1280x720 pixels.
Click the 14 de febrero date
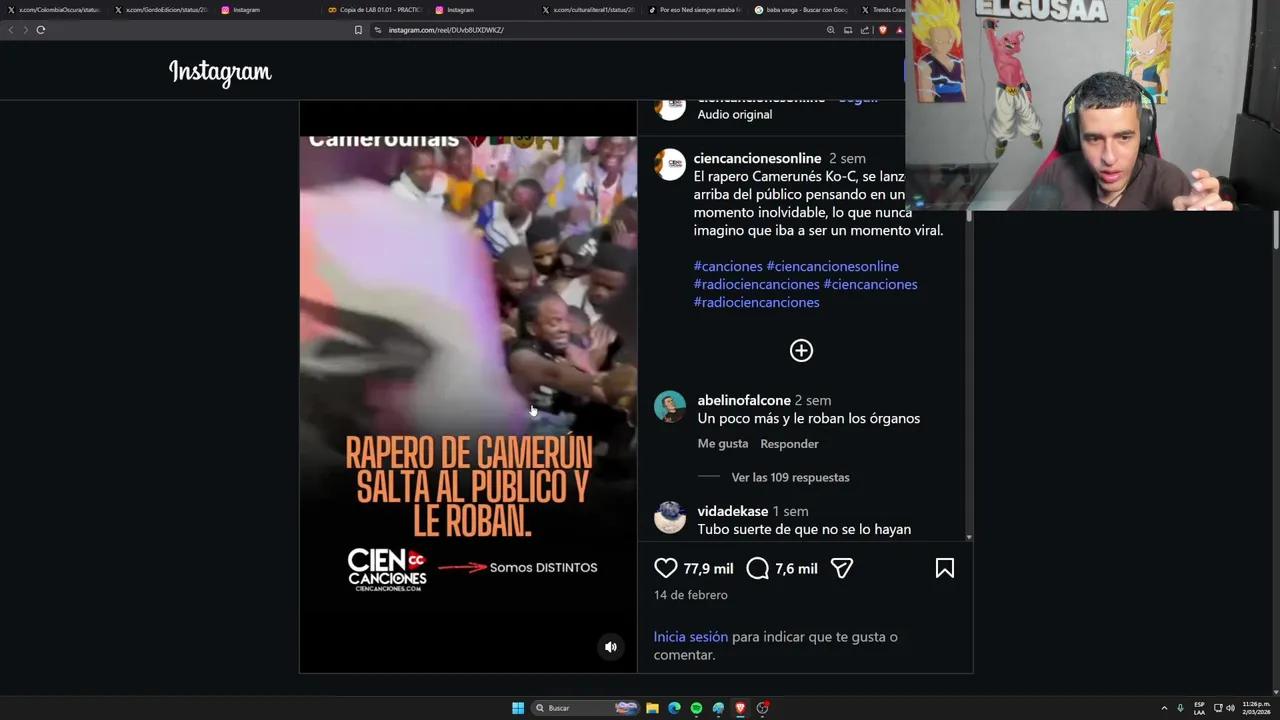(x=691, y=594)
